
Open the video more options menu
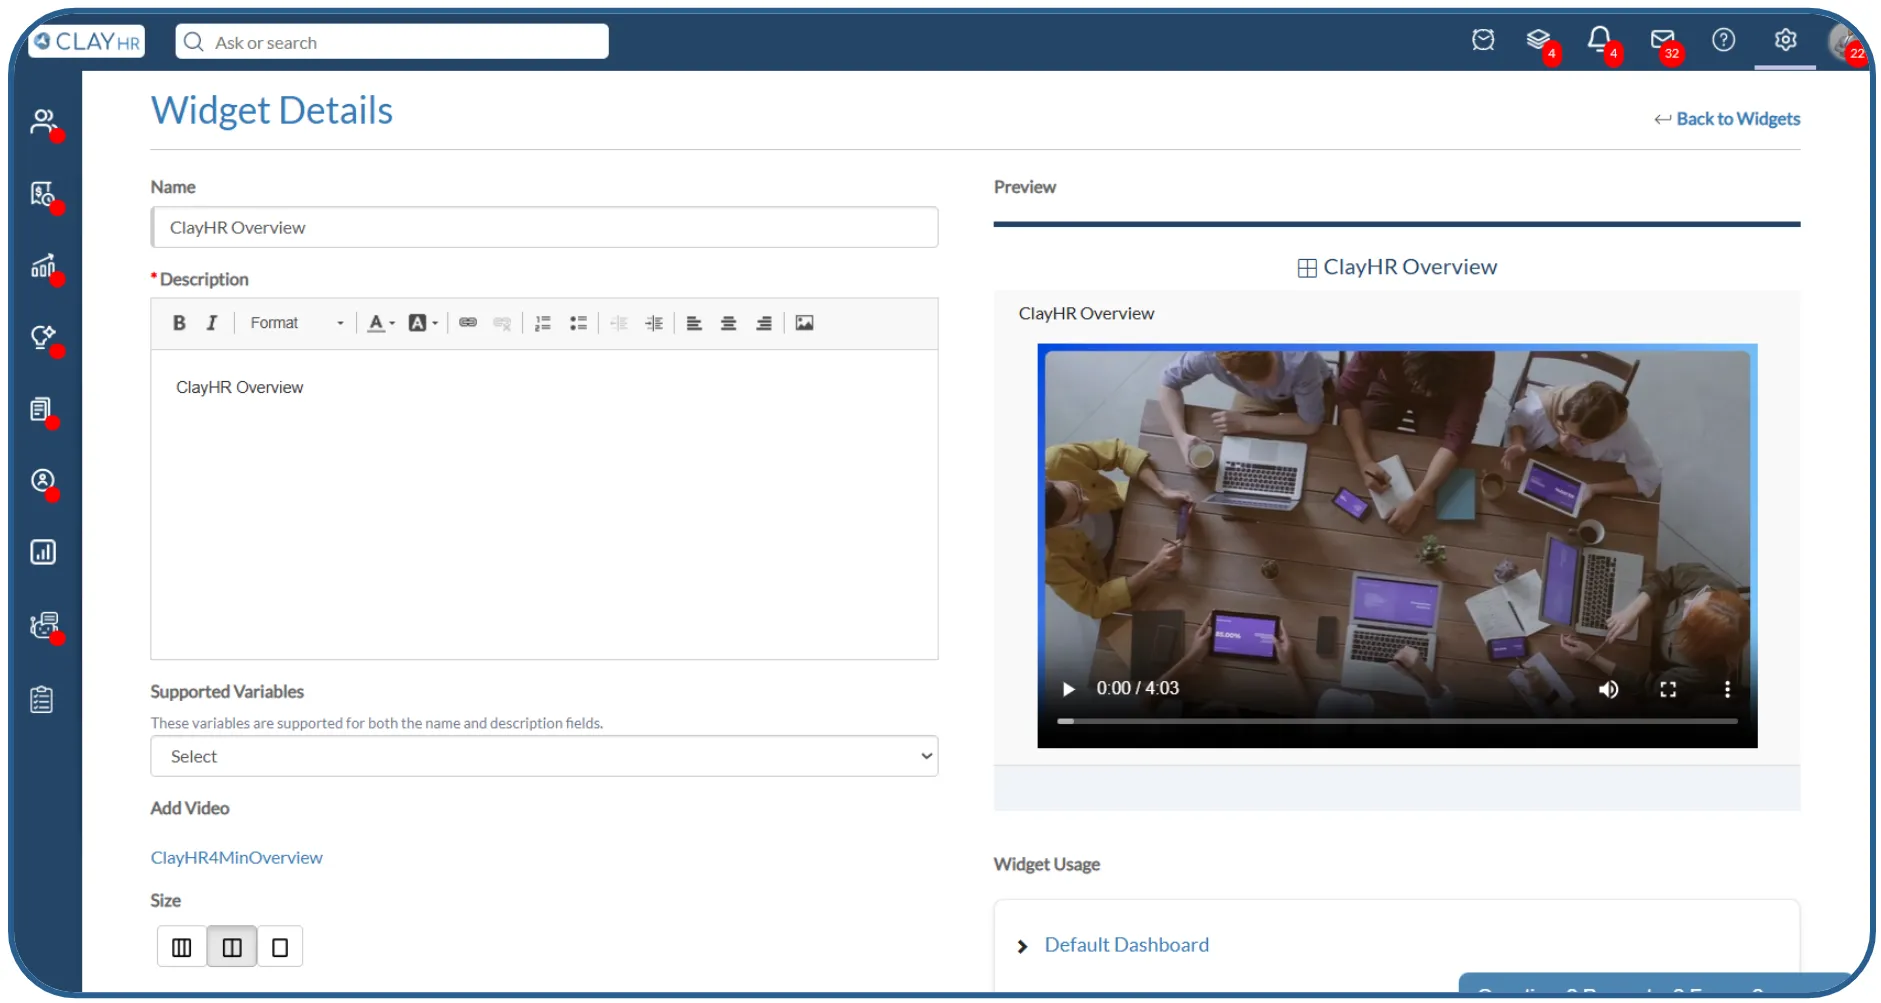tap(1727, 689)
